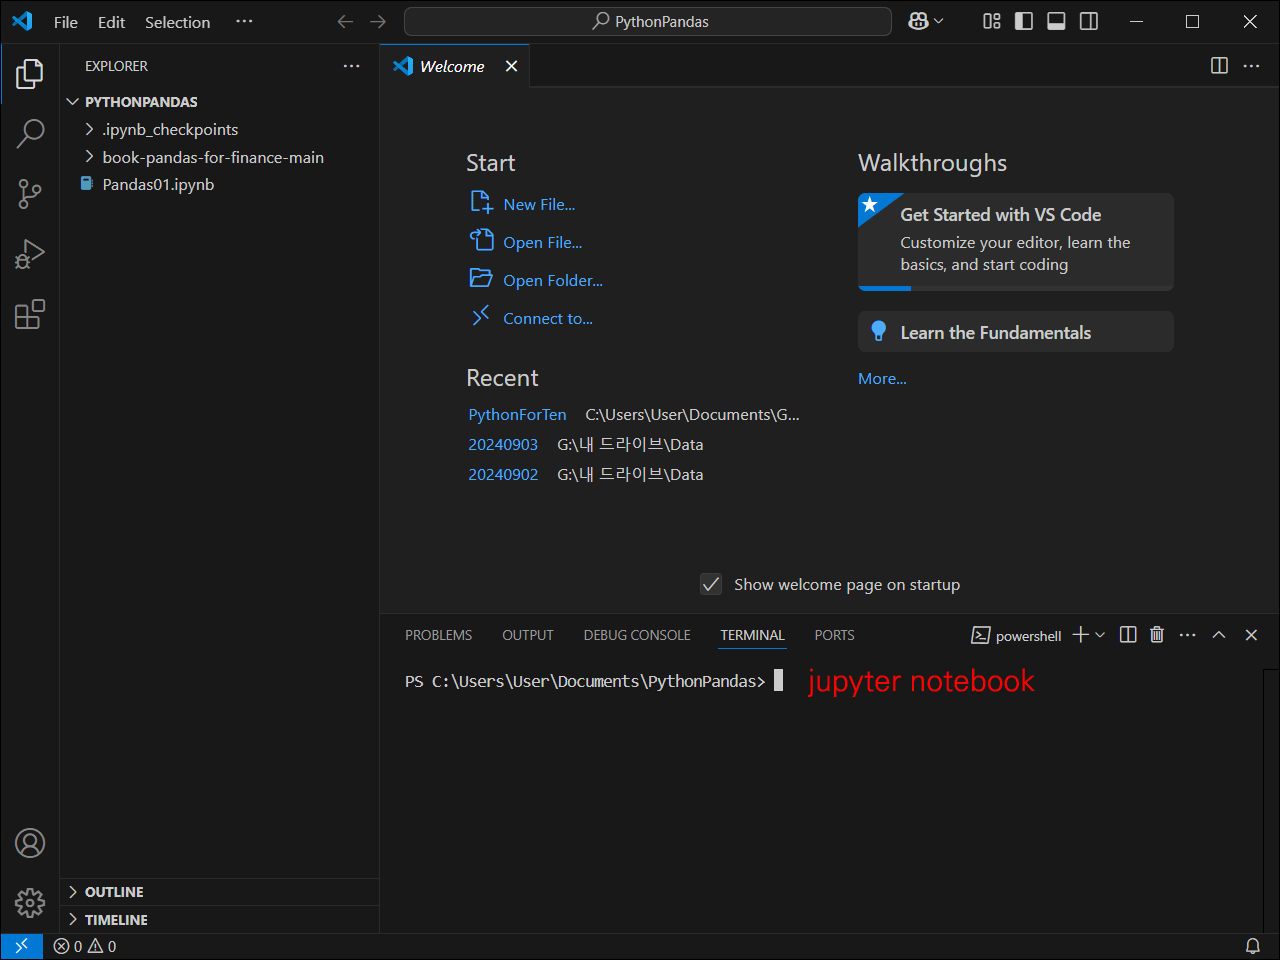The height and width of the screenshot is (960, 1280).
Task: Open Source Control view
Action: coord(30,194)
